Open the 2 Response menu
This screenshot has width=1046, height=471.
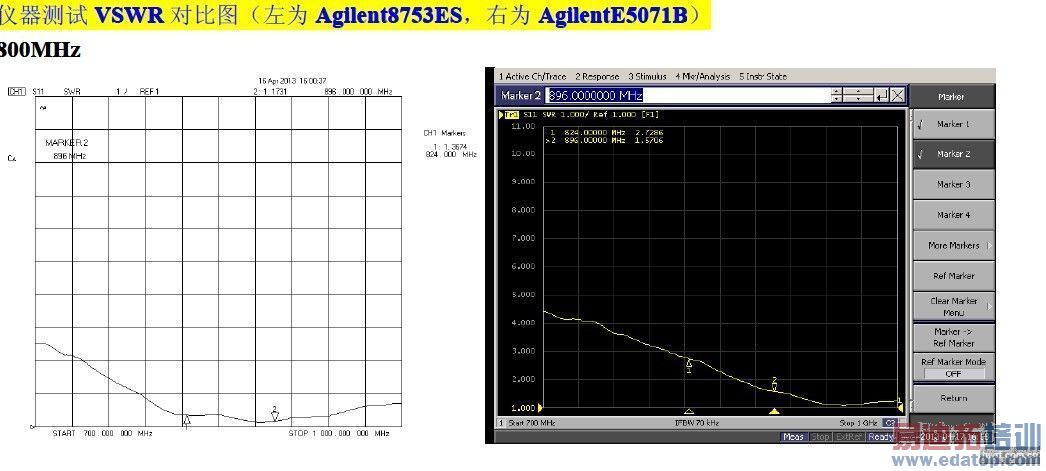pyautogui.click(x=597, y=77)
